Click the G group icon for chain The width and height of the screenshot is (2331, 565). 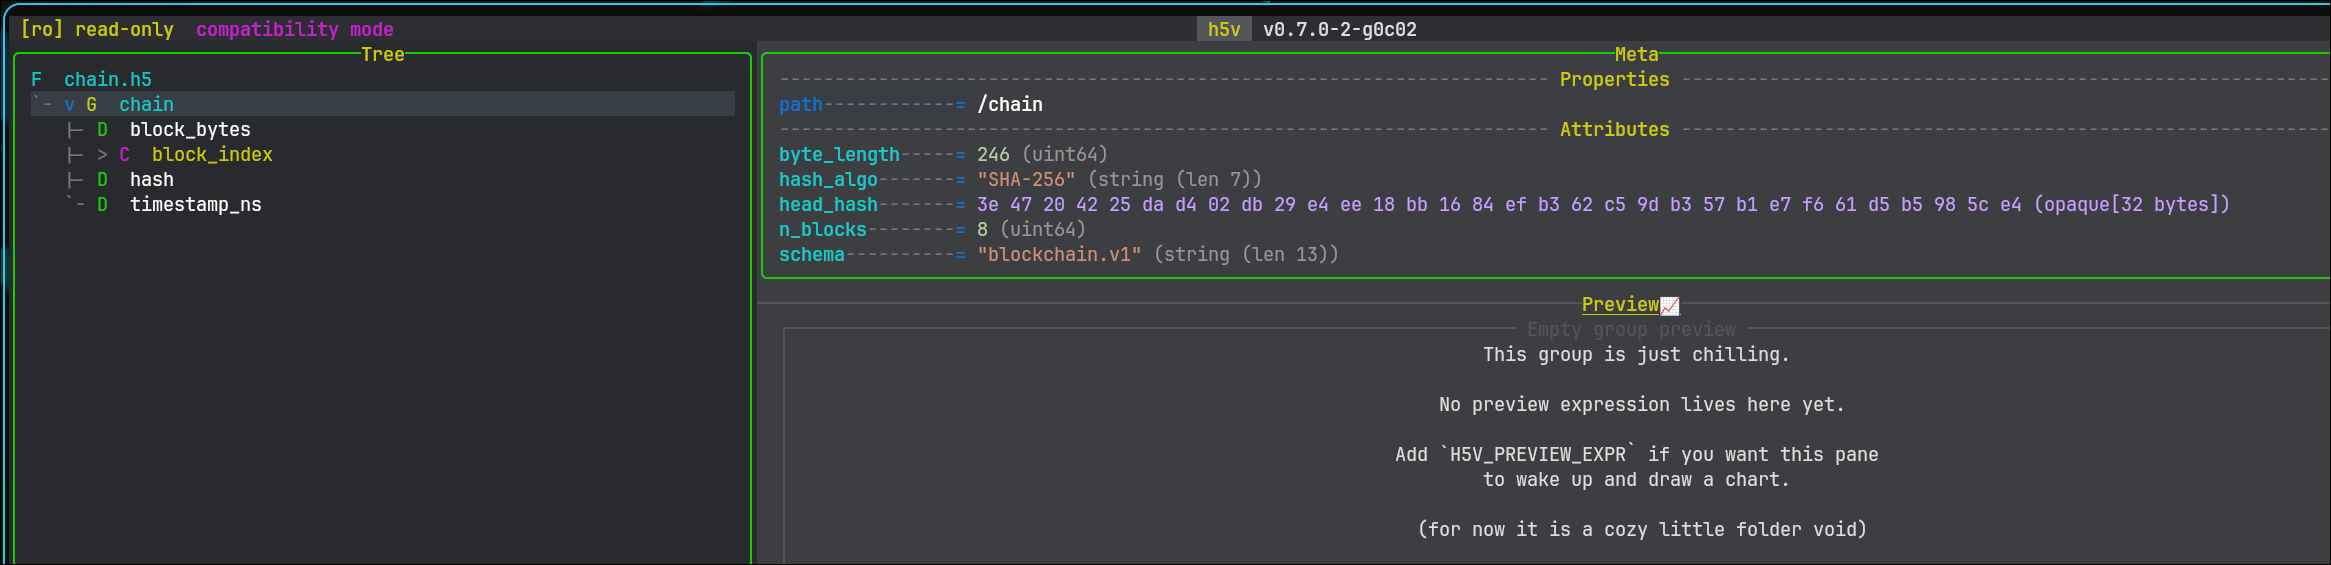[x=91, y=104]
